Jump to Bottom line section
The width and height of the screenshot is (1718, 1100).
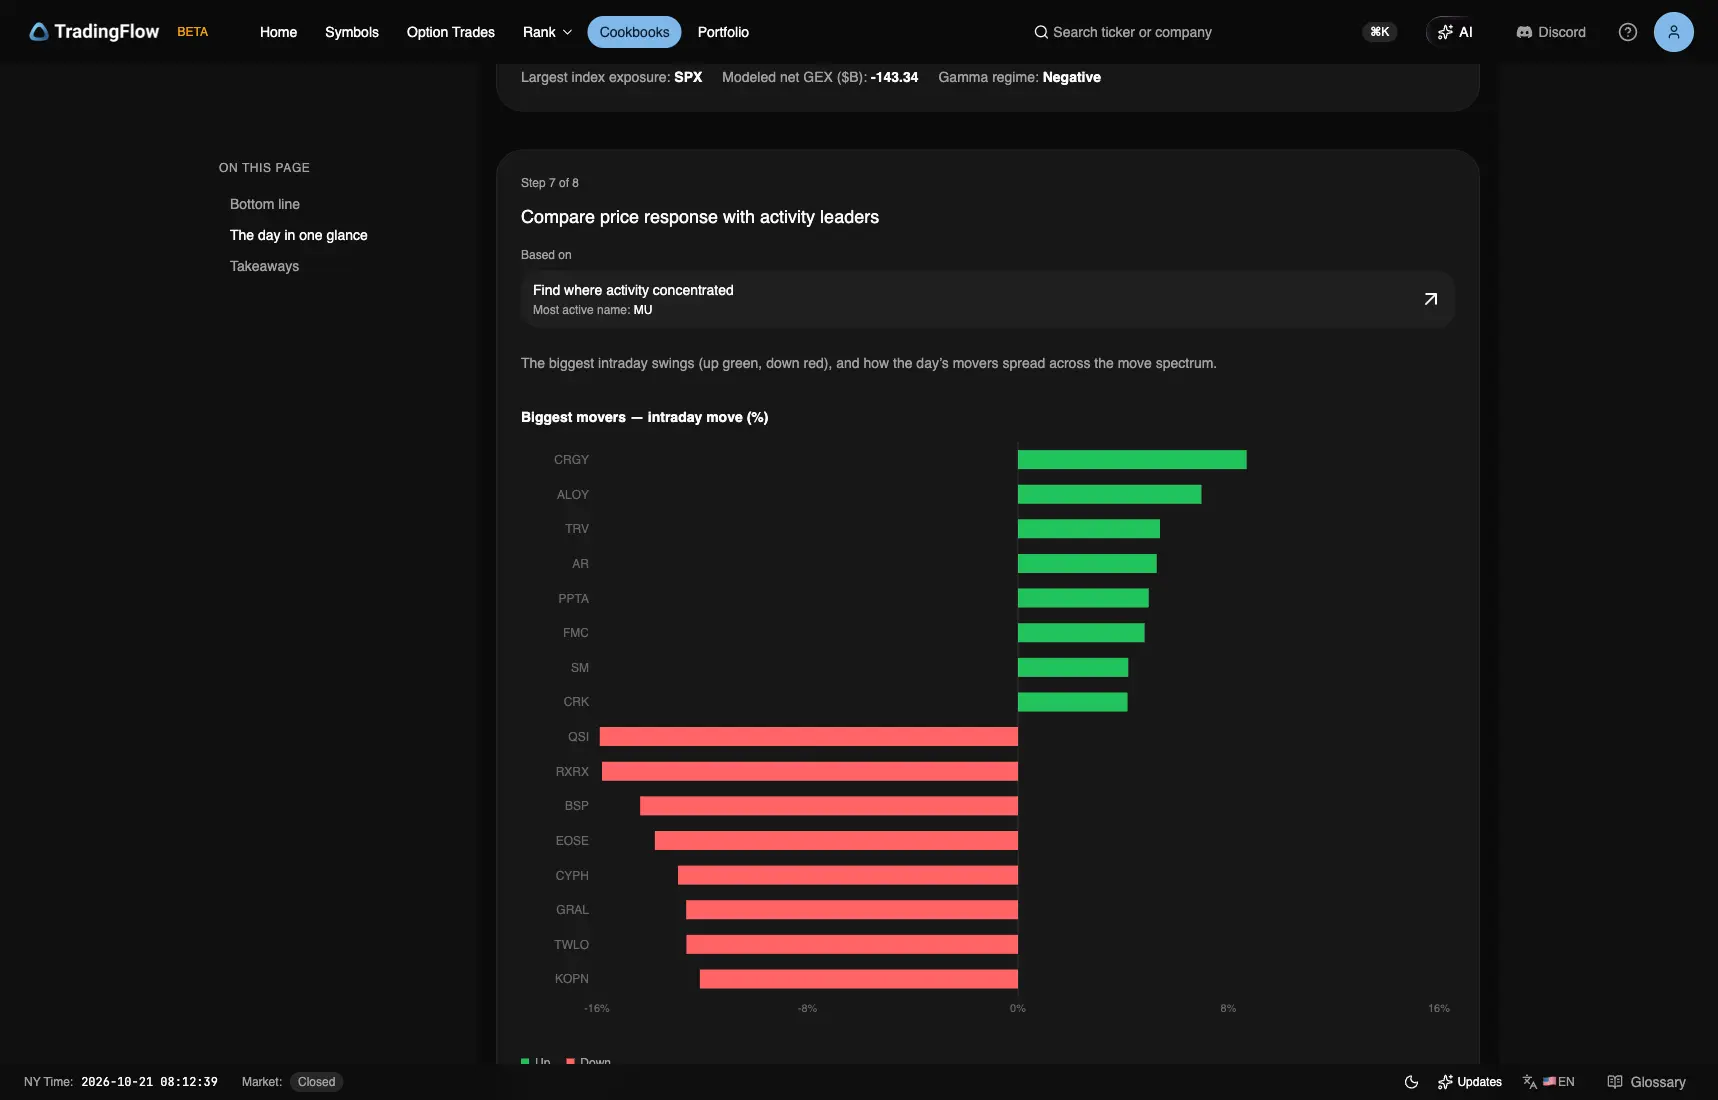(x=265, y=204)
